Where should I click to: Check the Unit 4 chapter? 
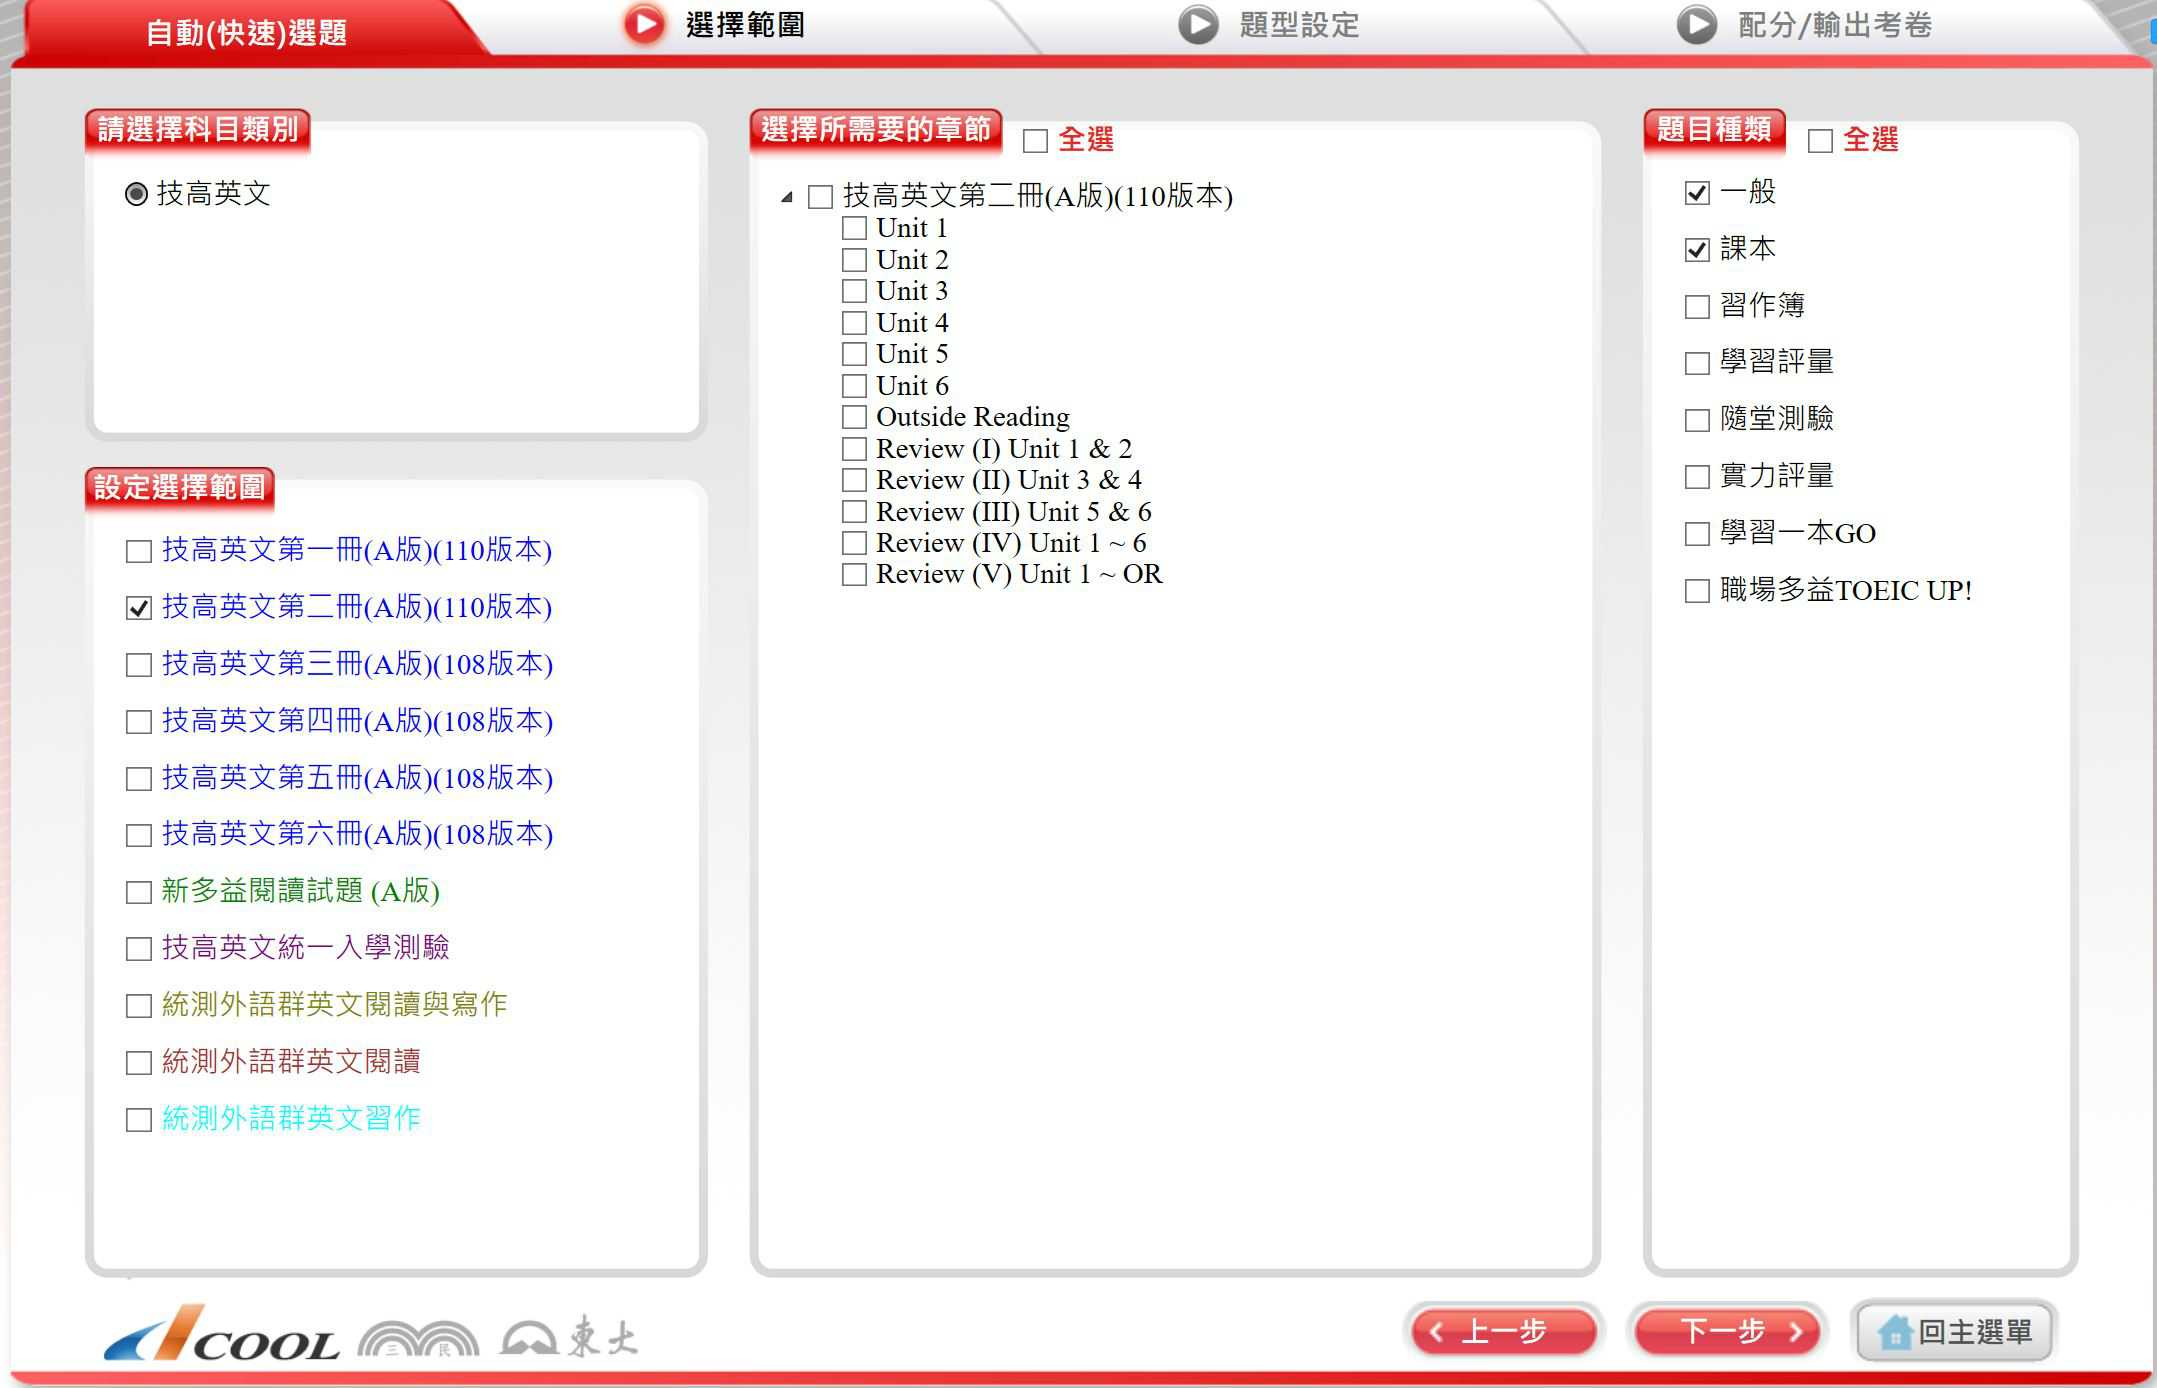854,323
